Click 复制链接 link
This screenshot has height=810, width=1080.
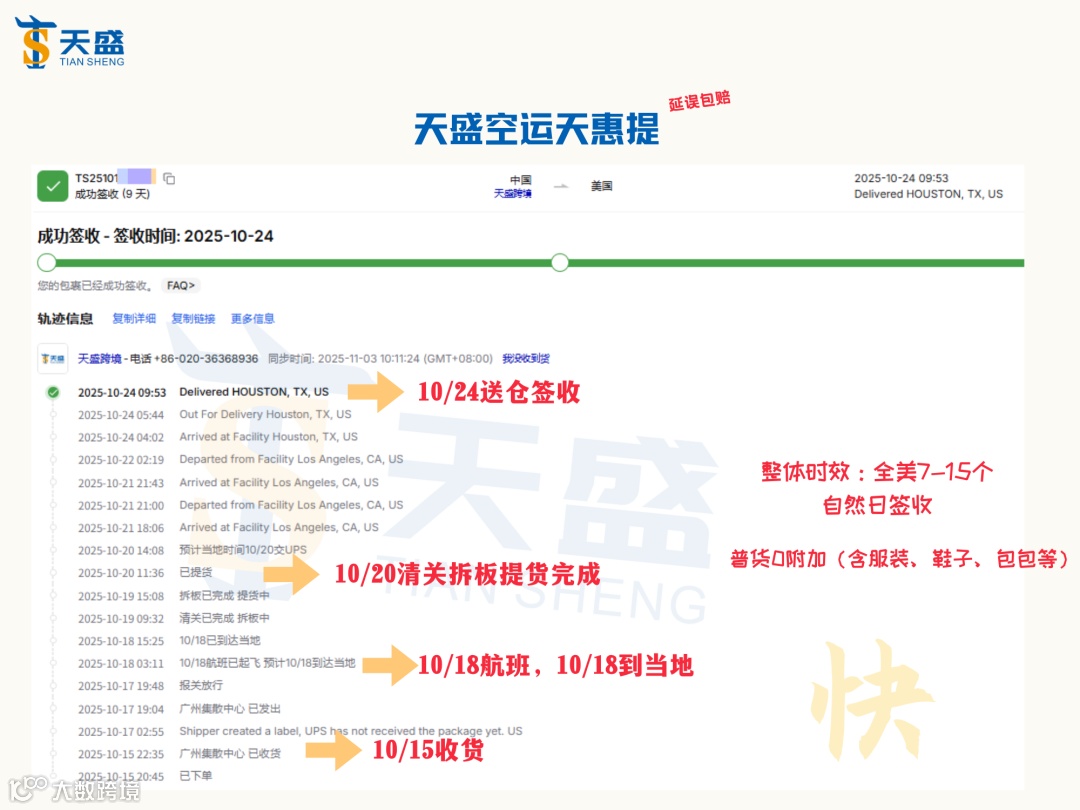(194, 318)
